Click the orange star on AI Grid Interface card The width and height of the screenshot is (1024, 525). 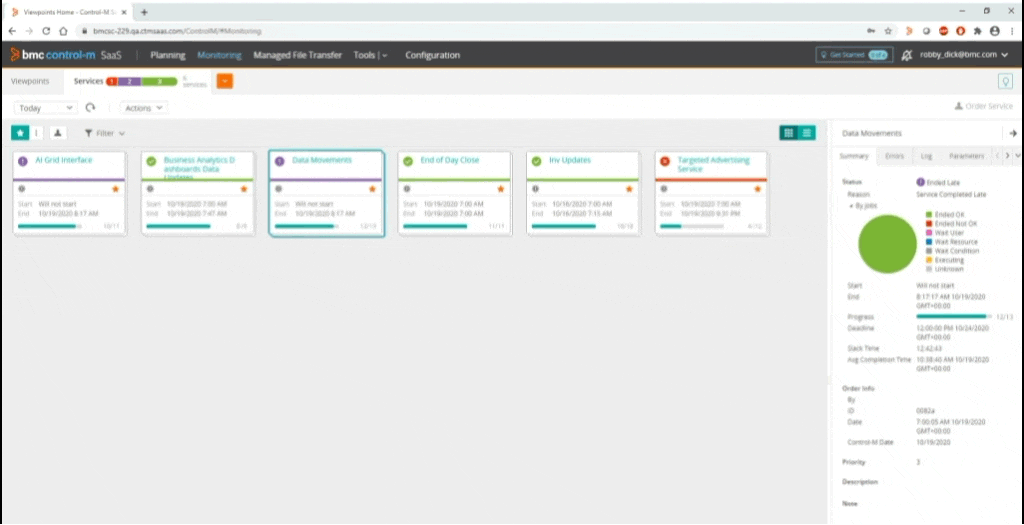click(116, 188)
